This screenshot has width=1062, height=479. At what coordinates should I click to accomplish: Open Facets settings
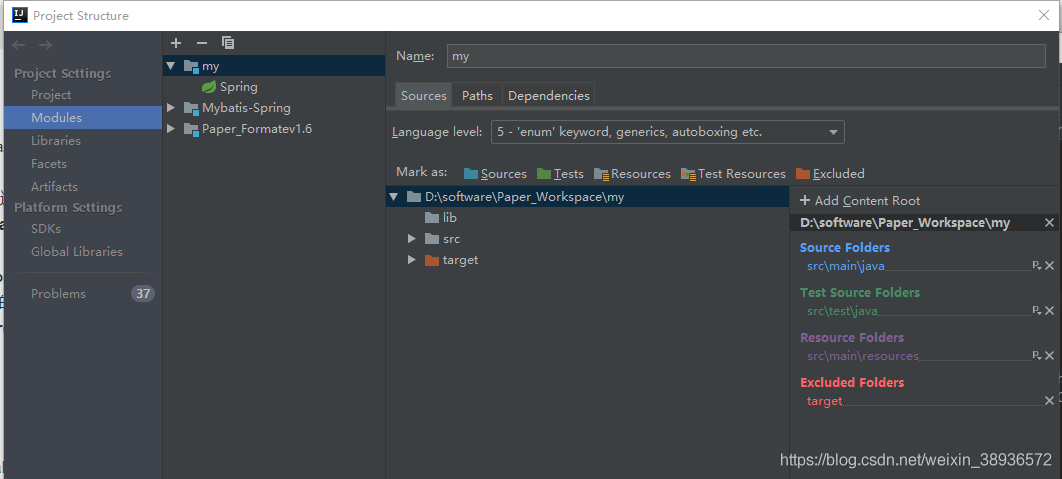tap(49, 163)
